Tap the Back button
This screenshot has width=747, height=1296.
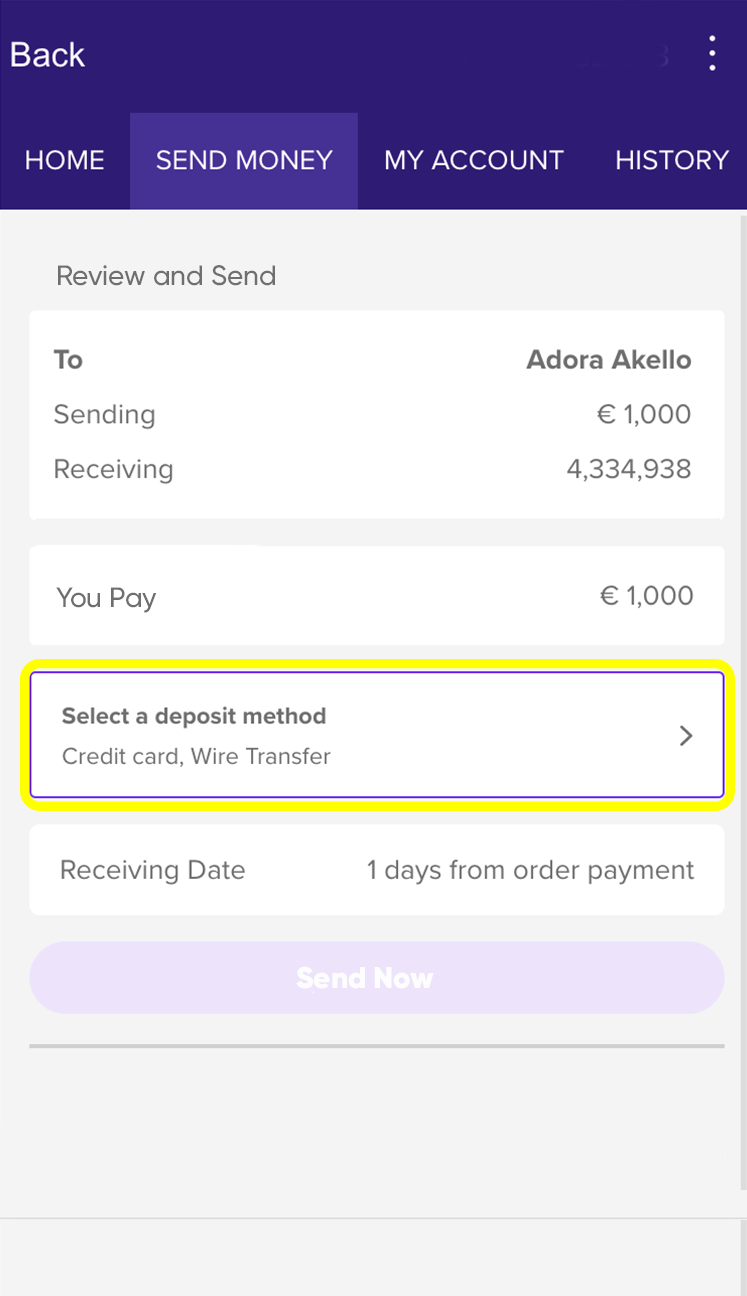(47, 55)
